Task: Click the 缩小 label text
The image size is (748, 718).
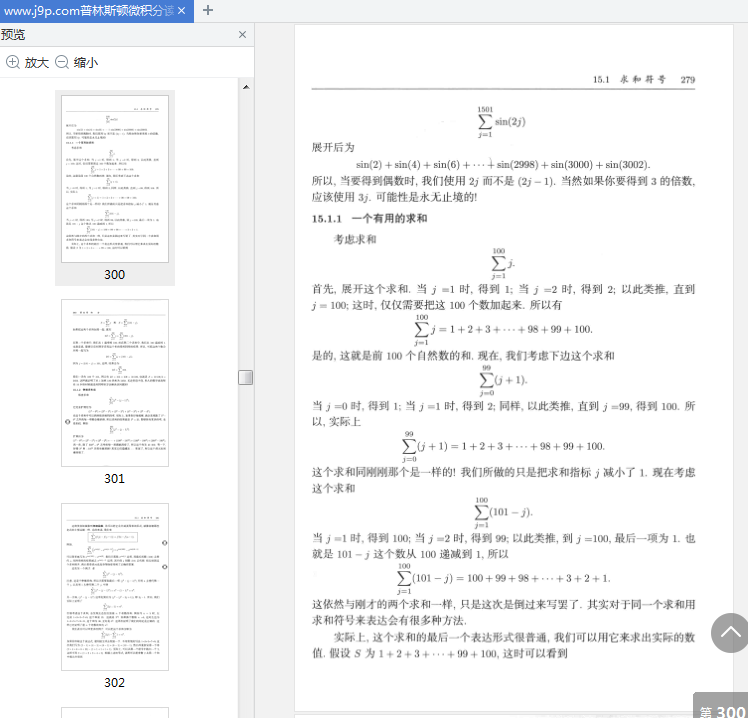Action: pyautogui.click(x=86, y=62)
